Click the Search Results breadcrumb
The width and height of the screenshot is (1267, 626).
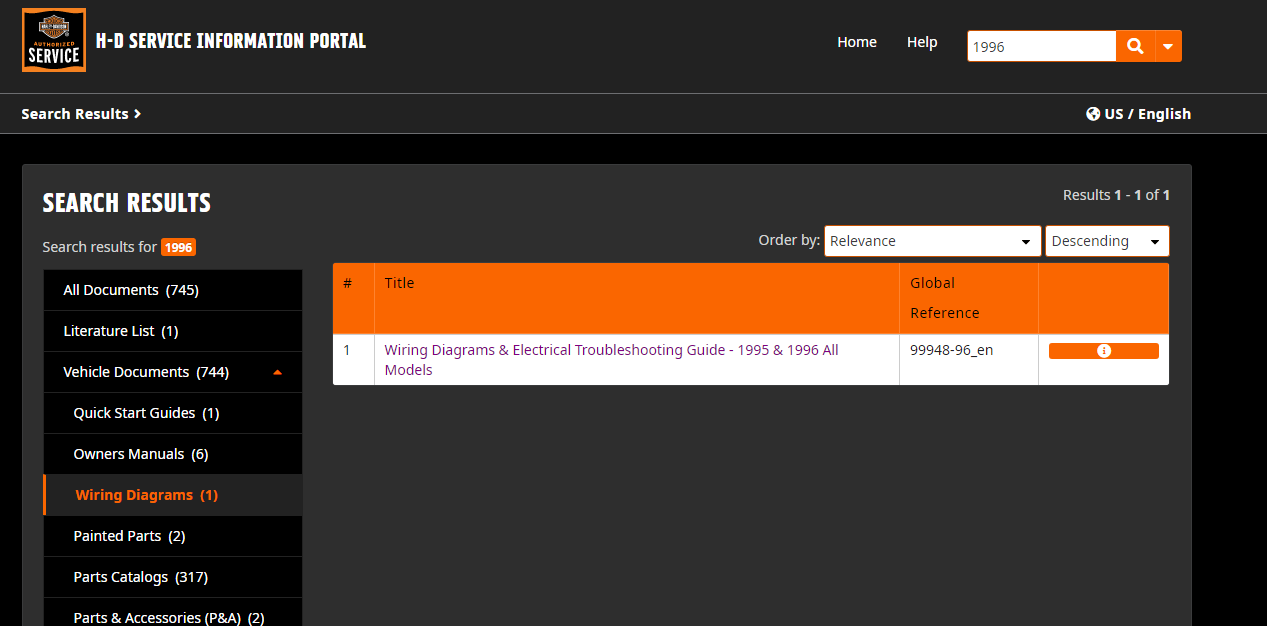[x=80, y=114]
